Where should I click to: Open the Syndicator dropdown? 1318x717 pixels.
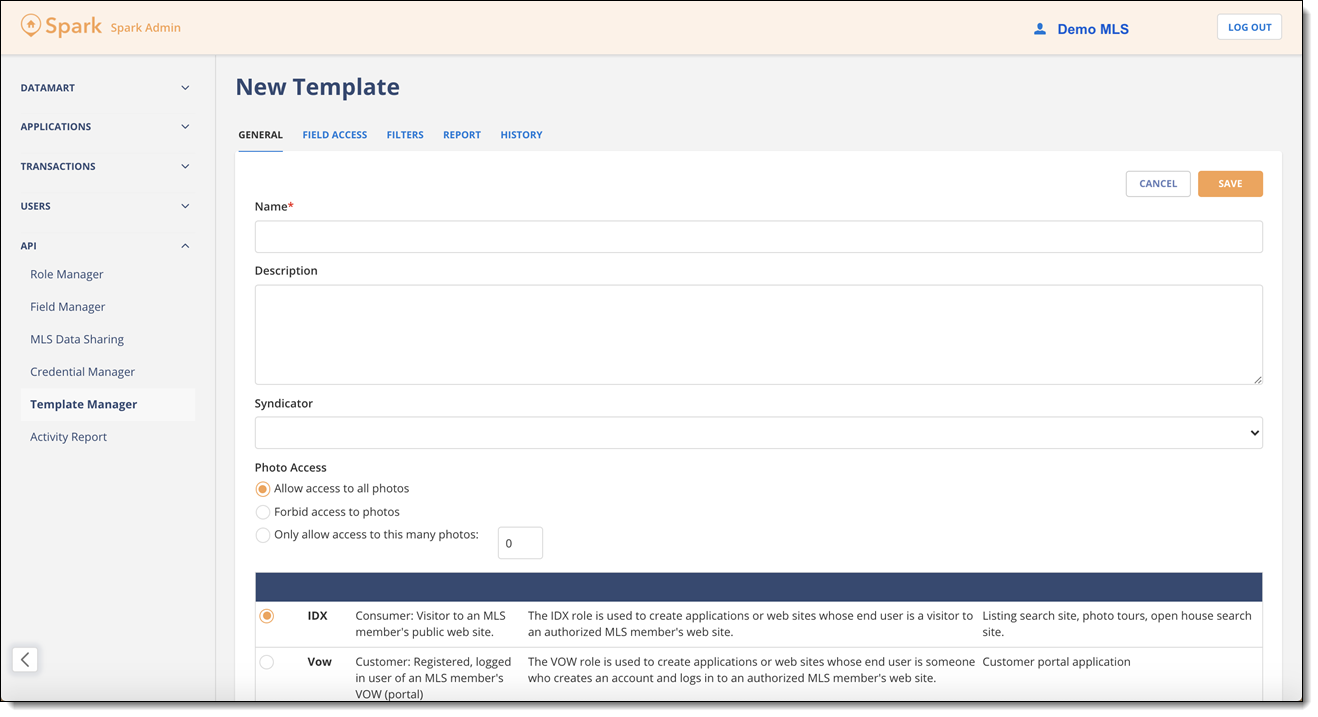758,433
